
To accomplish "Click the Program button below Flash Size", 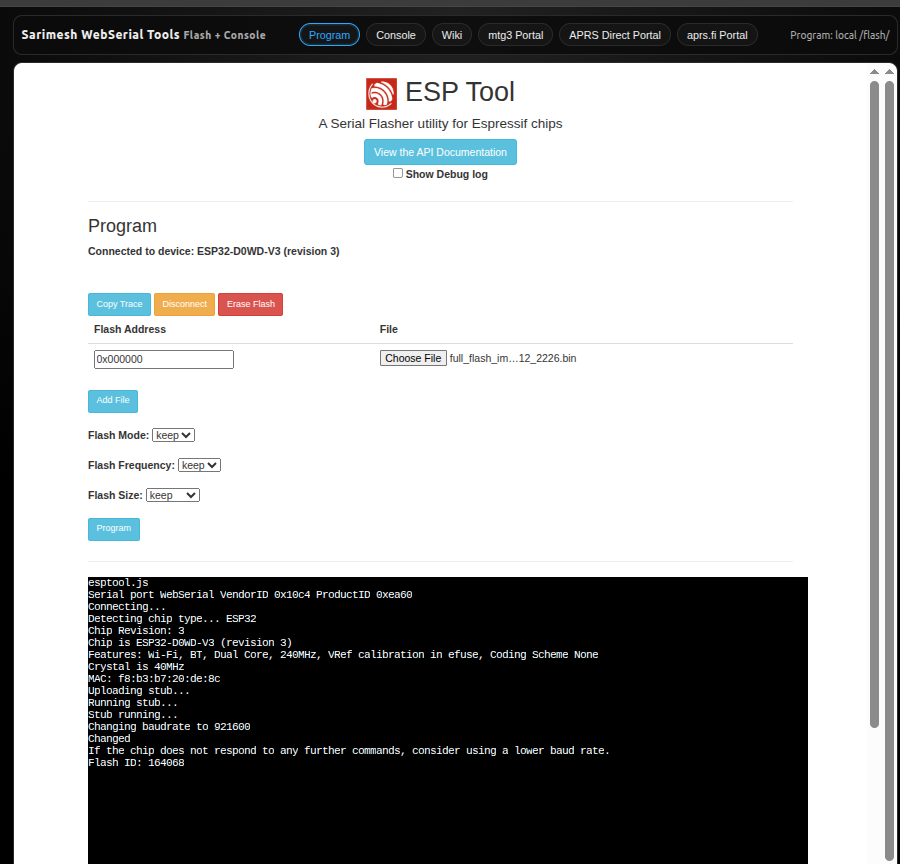I will tap(114, 528).
